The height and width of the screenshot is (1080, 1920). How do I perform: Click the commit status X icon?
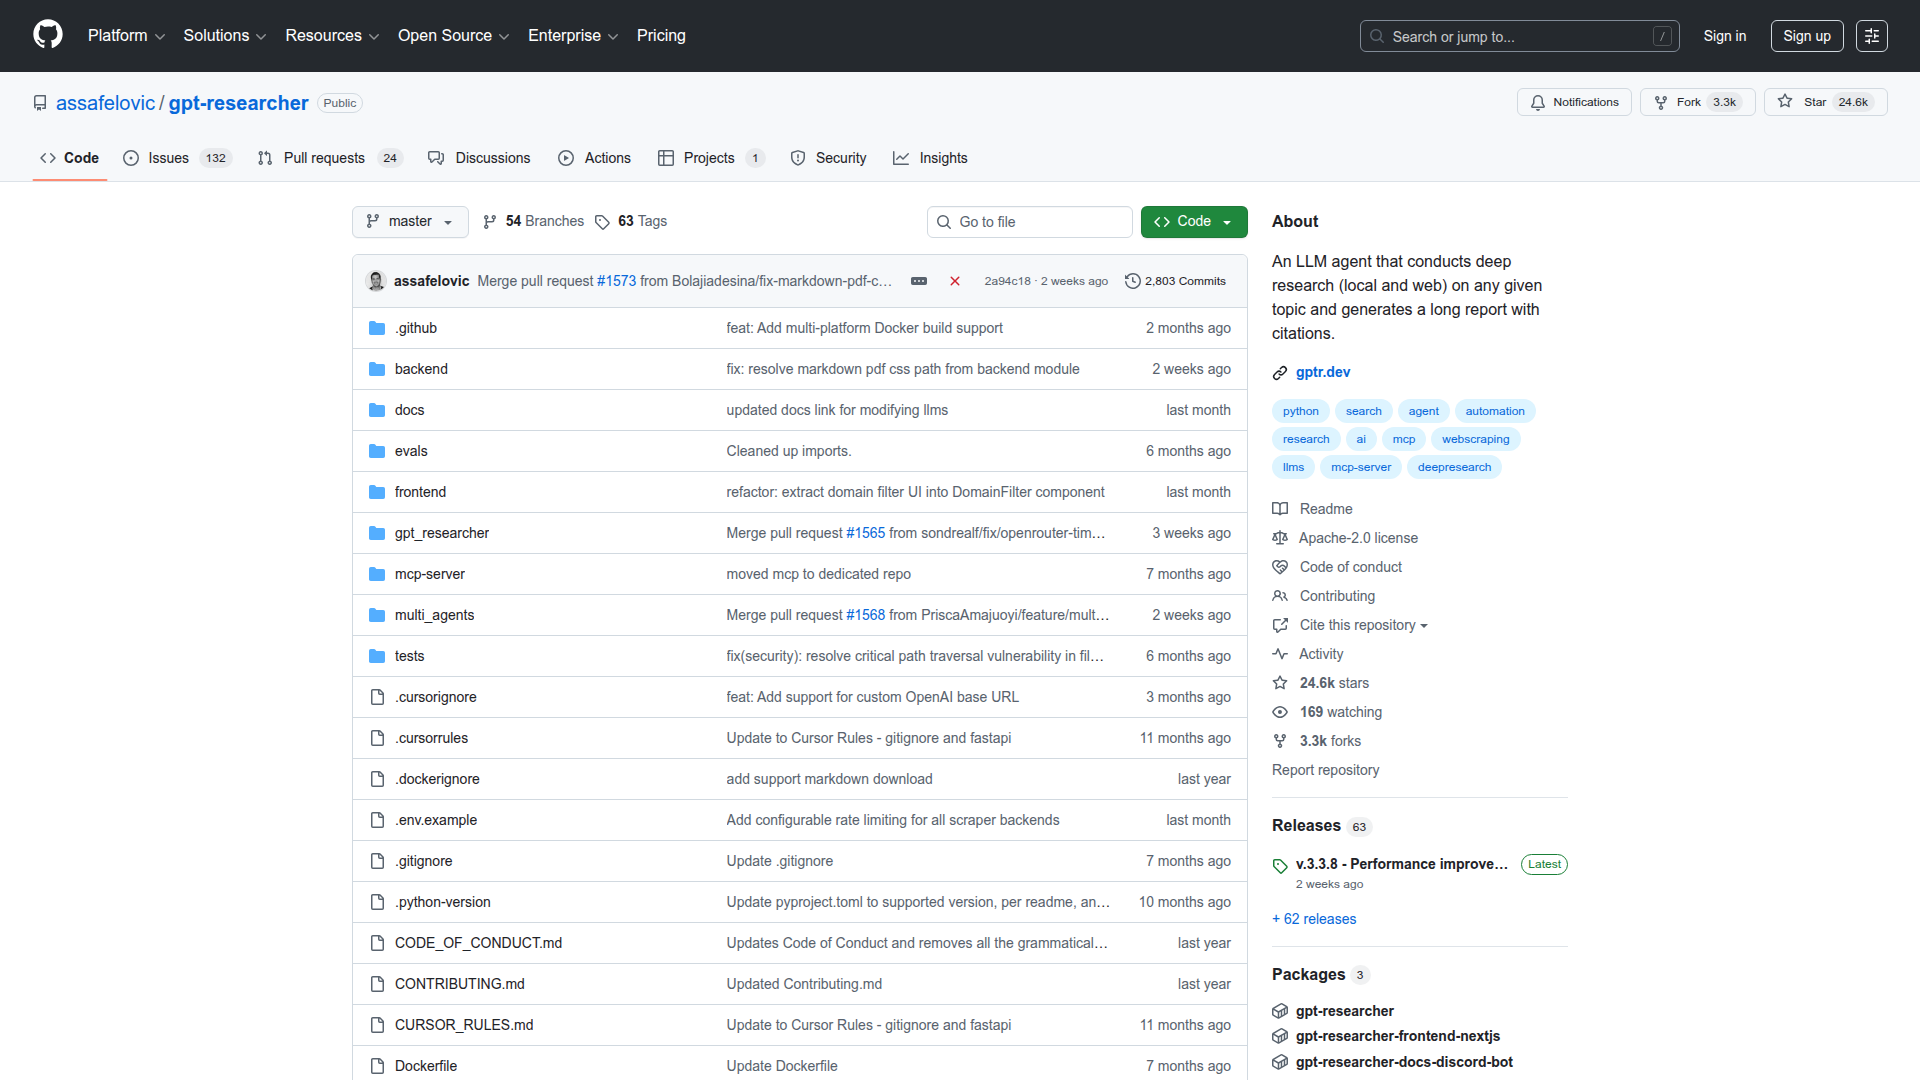pos(954,281)
